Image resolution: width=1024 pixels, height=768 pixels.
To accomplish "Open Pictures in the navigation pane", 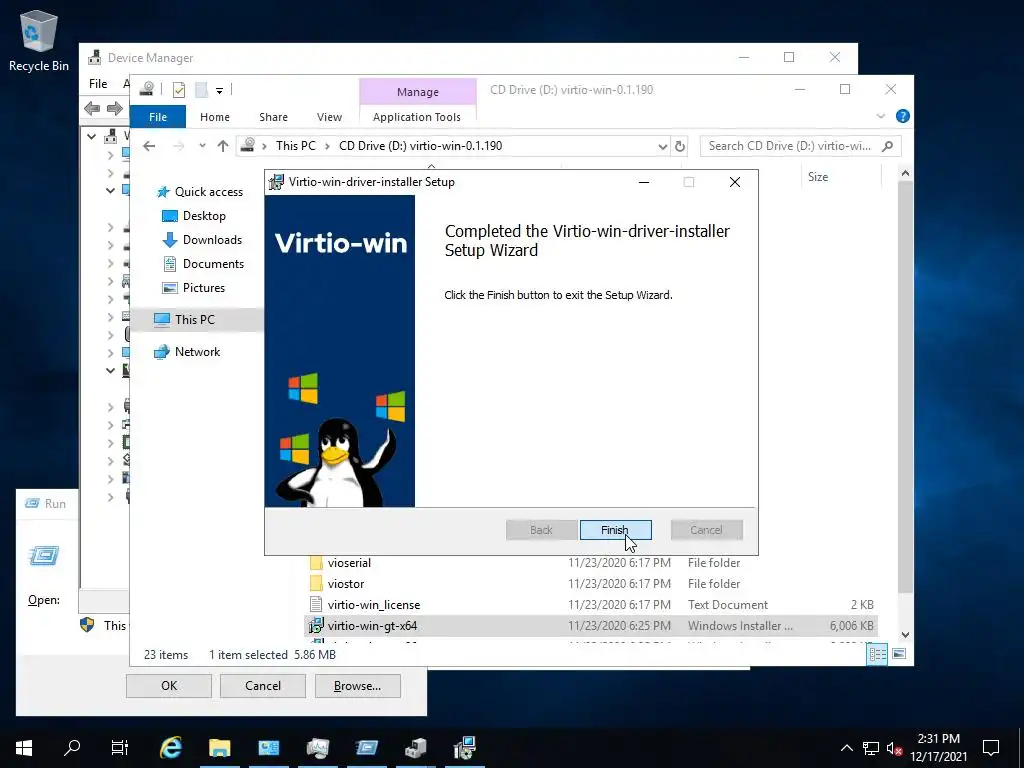I will pyautogui.click(x=204, y=287).
